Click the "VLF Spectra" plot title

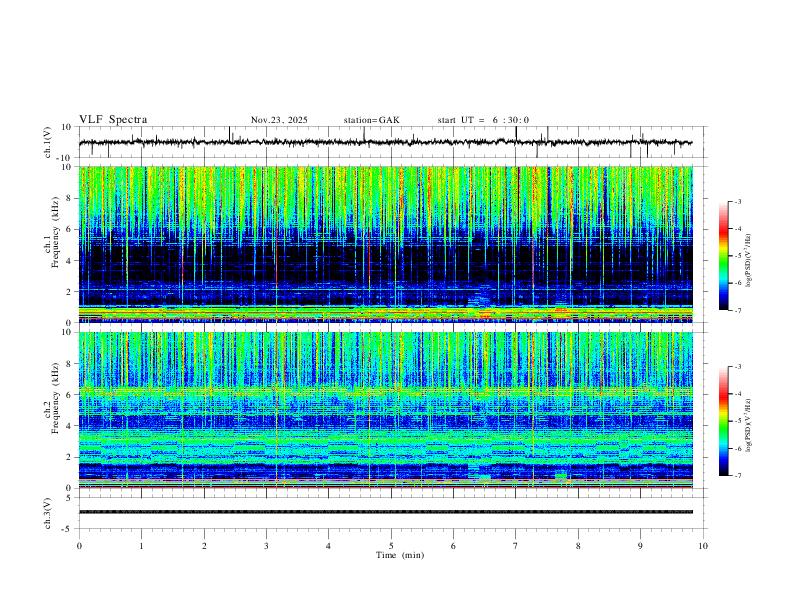(x=113, y=120)
